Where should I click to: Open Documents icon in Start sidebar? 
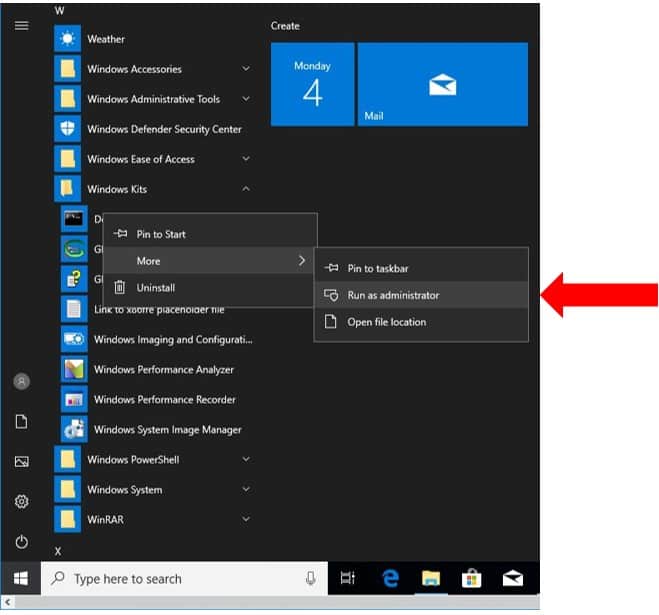21,422
